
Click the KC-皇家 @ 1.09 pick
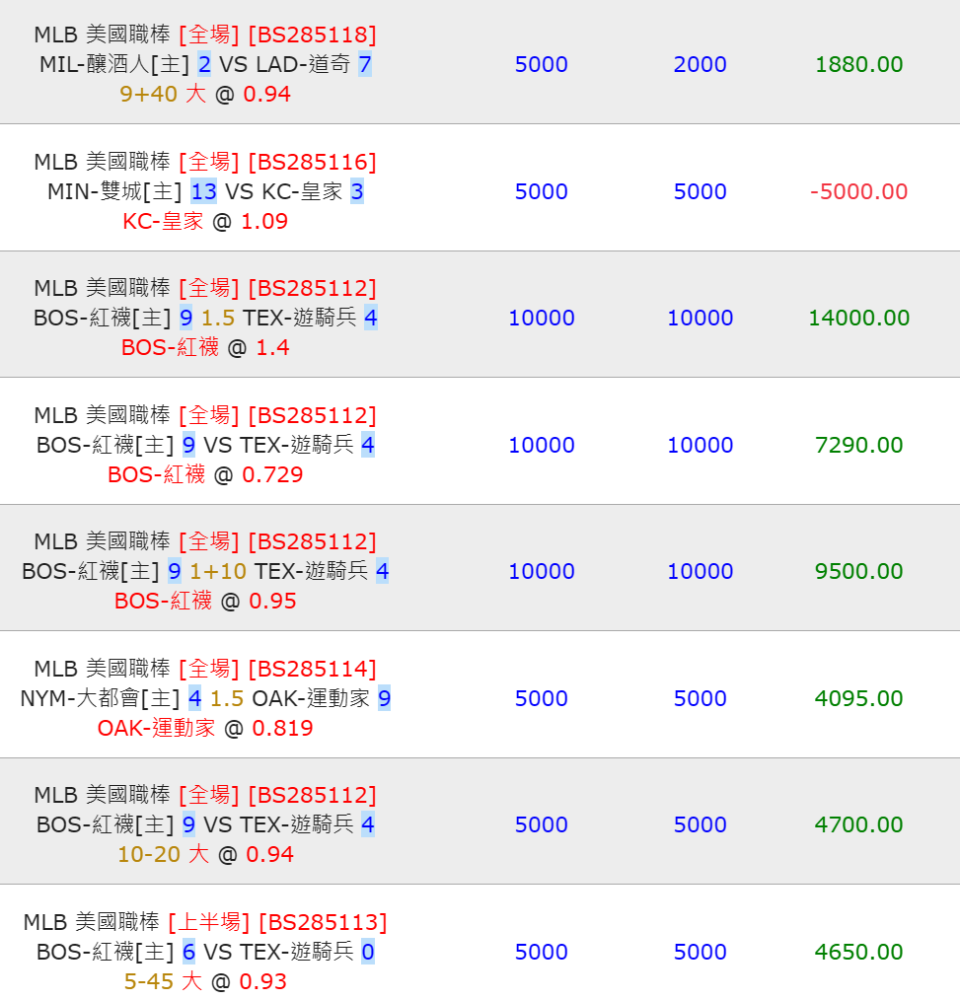pyautogui.click(x=205, y=222)
